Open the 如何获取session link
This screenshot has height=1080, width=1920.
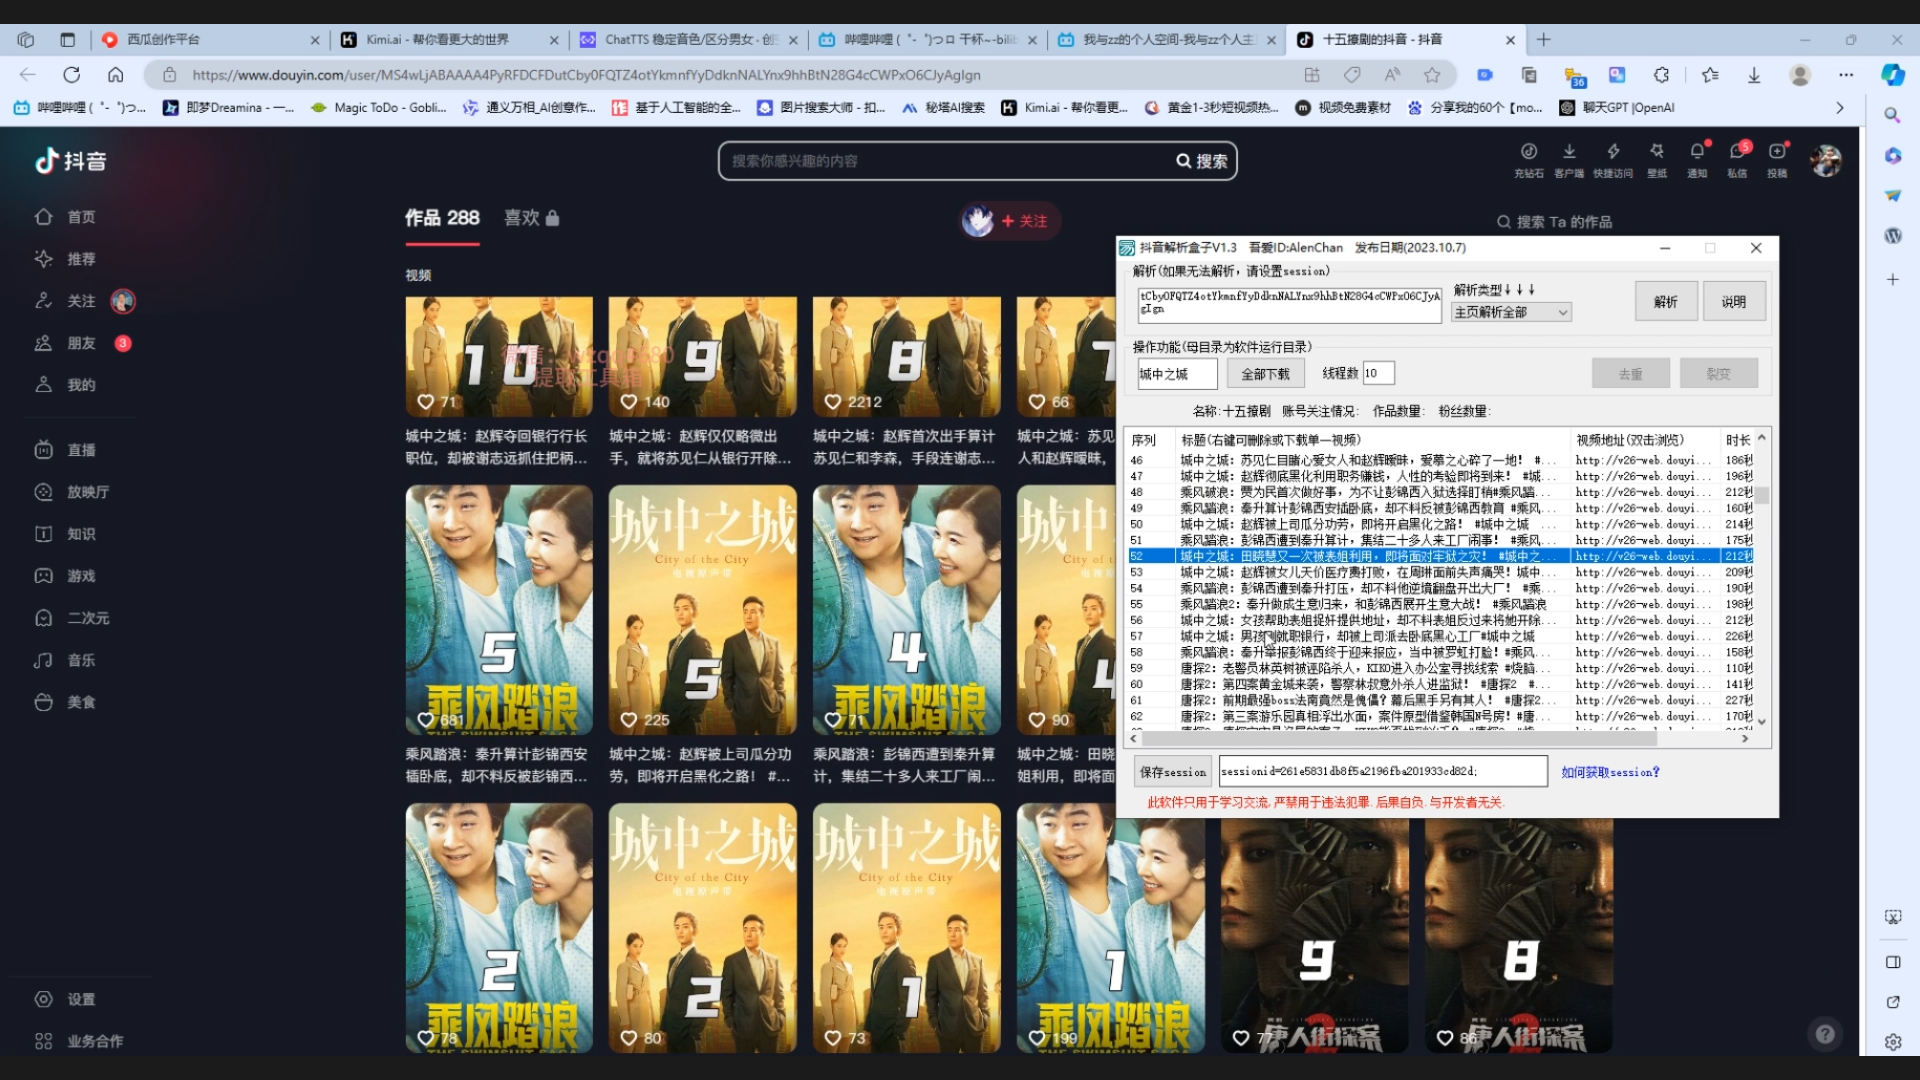[1610, 772]
